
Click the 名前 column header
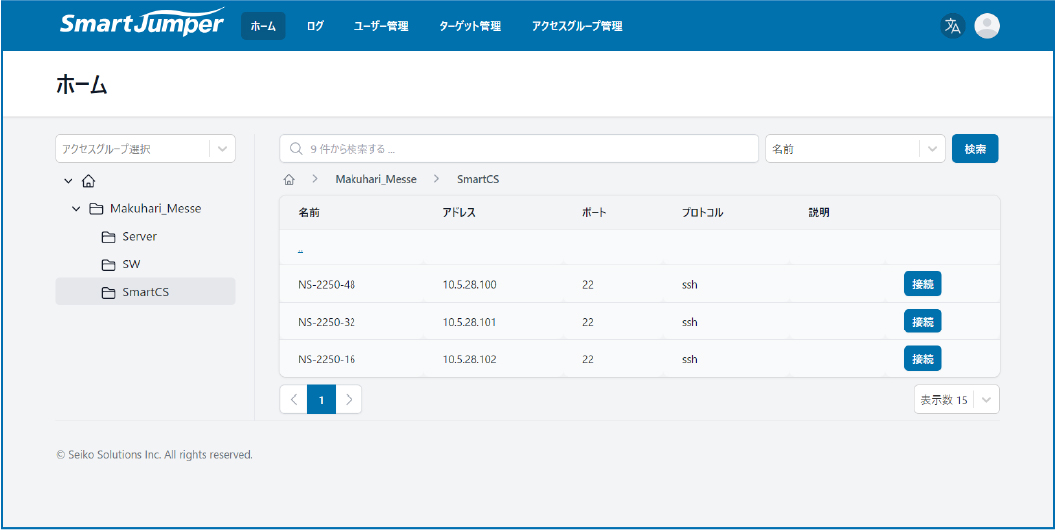(309, 213)
